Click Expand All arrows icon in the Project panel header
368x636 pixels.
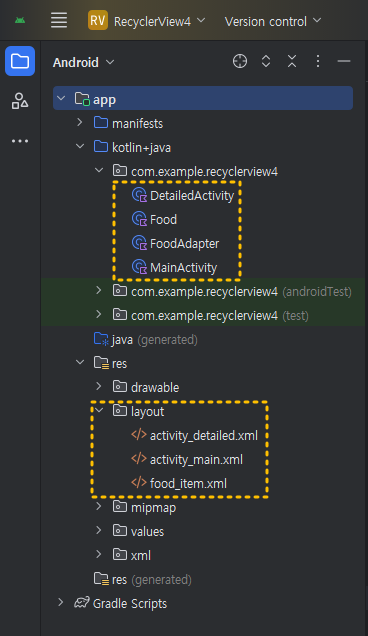266,61
